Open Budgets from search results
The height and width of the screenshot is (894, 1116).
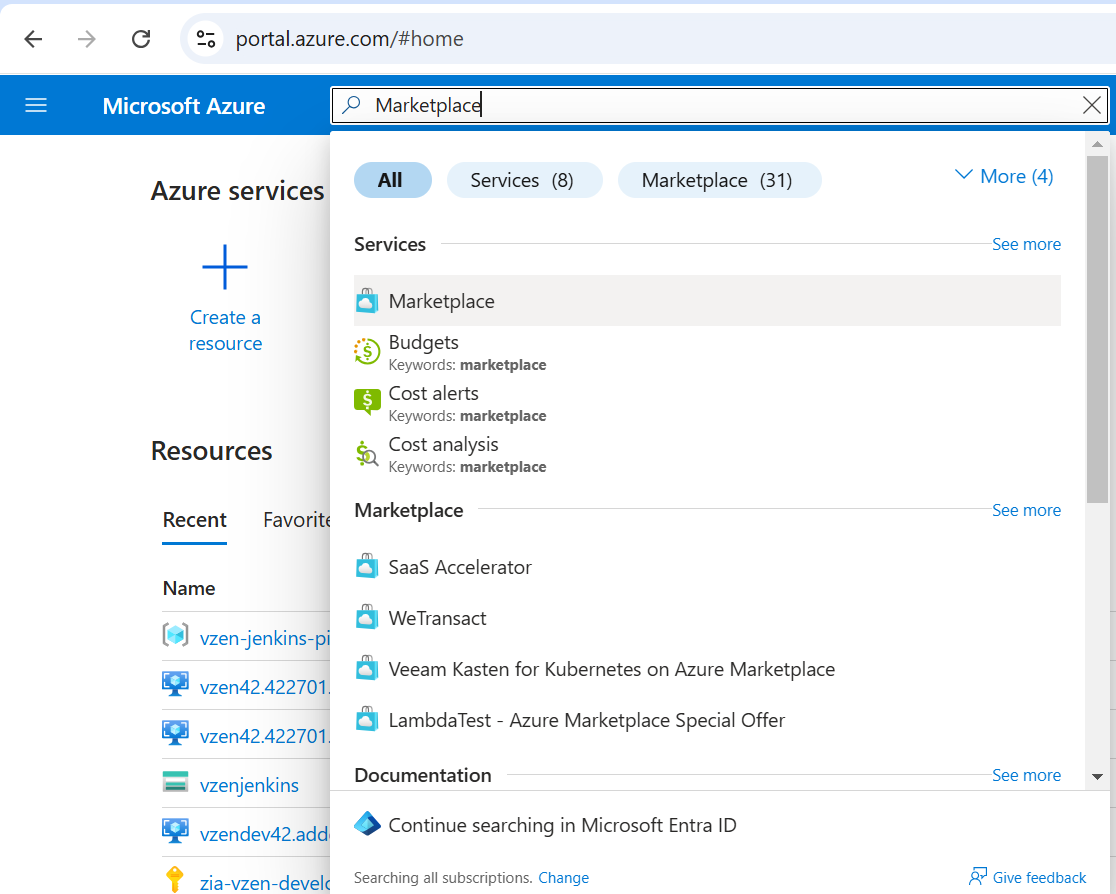423,342
